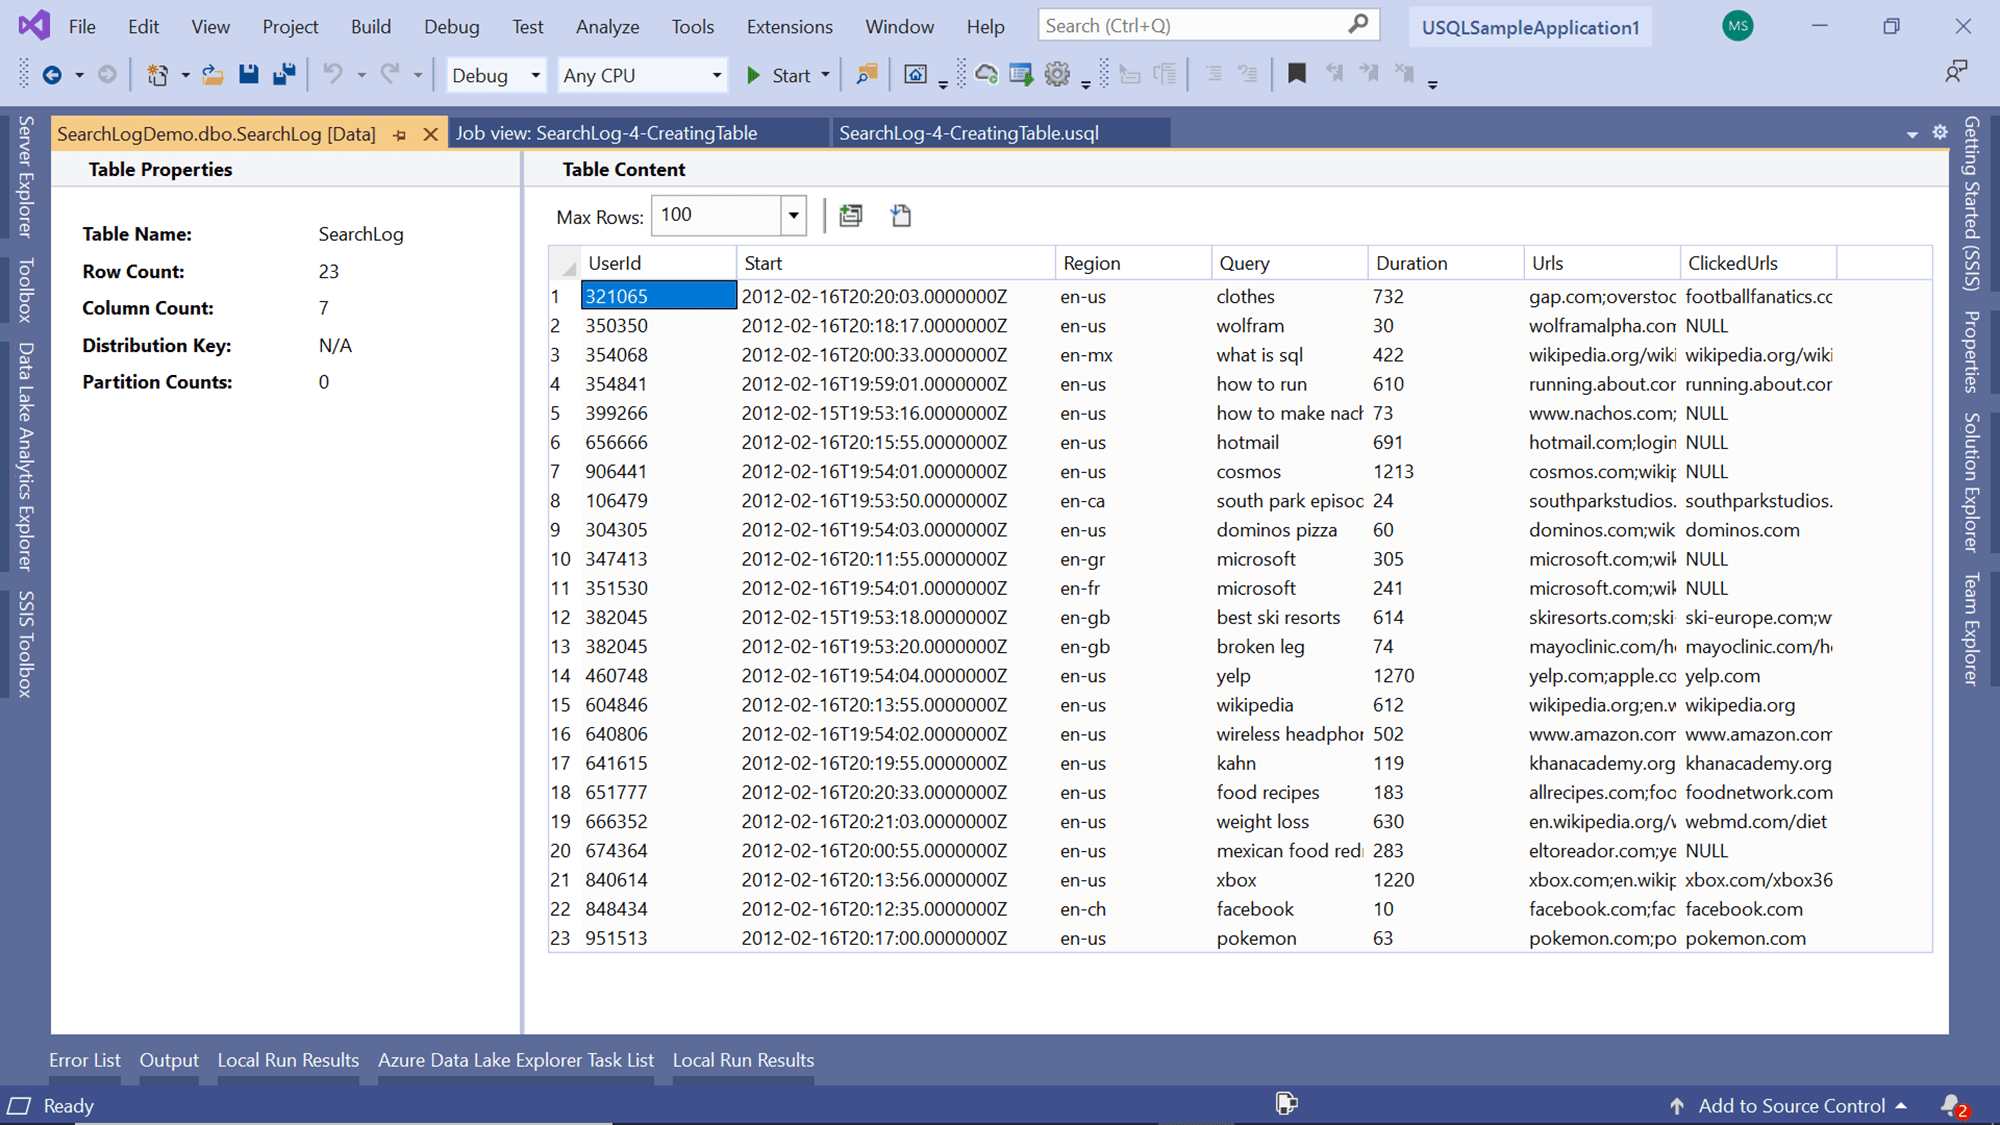This screenshot has width=2000, height=1125.
Task: Click the bookmark toggle icon in toolbar
Action: click(1296, 74)
